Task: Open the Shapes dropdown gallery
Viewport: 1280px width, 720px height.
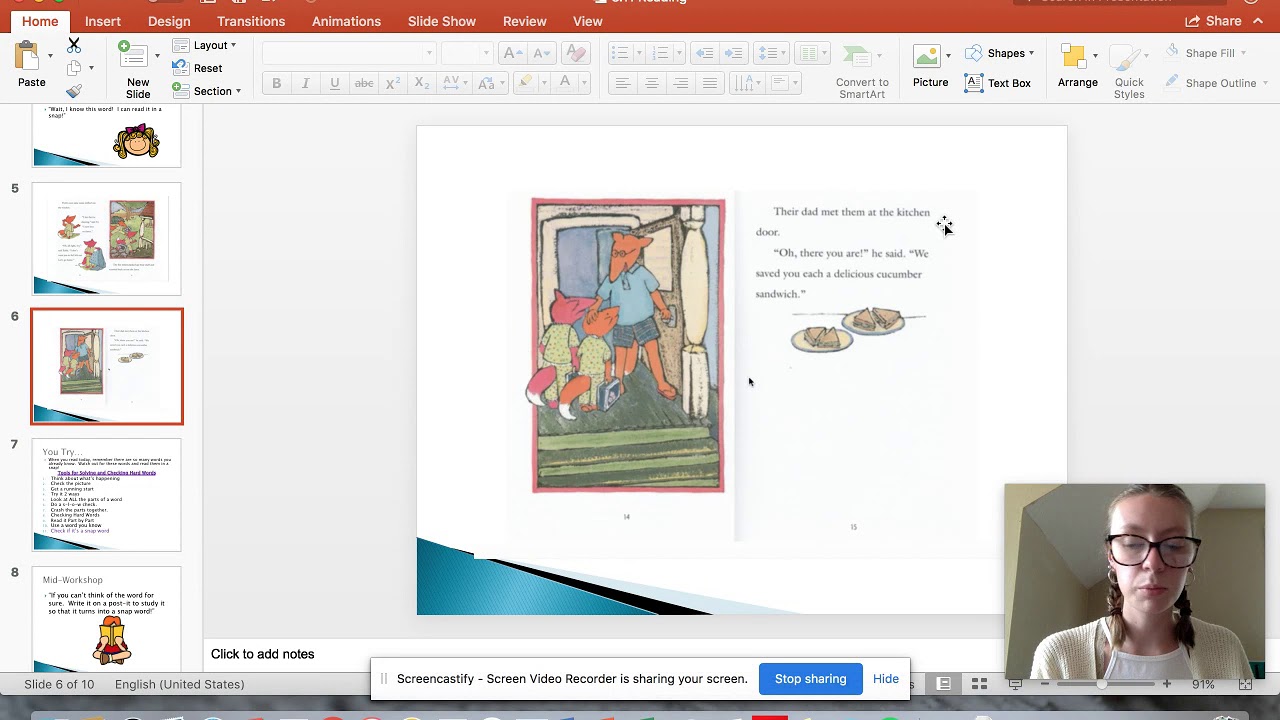Action: tap(1000, 53)
